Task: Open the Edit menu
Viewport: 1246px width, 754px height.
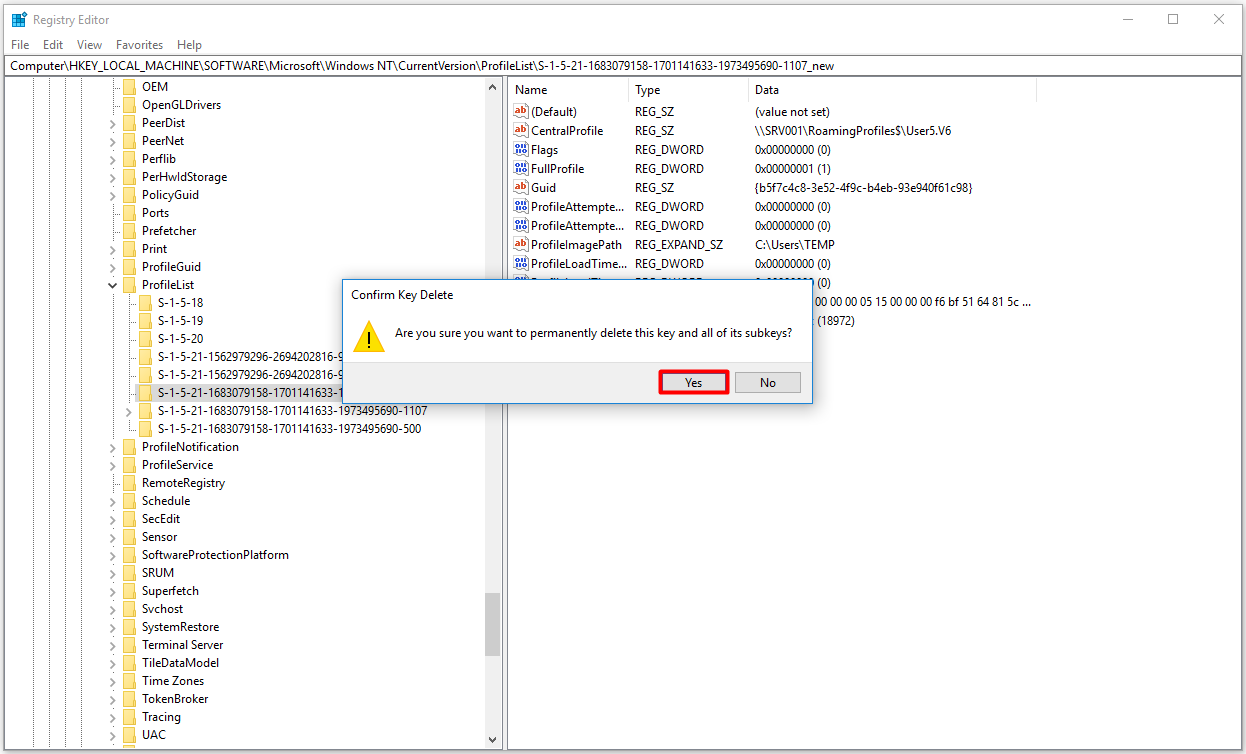Action: 53,45
